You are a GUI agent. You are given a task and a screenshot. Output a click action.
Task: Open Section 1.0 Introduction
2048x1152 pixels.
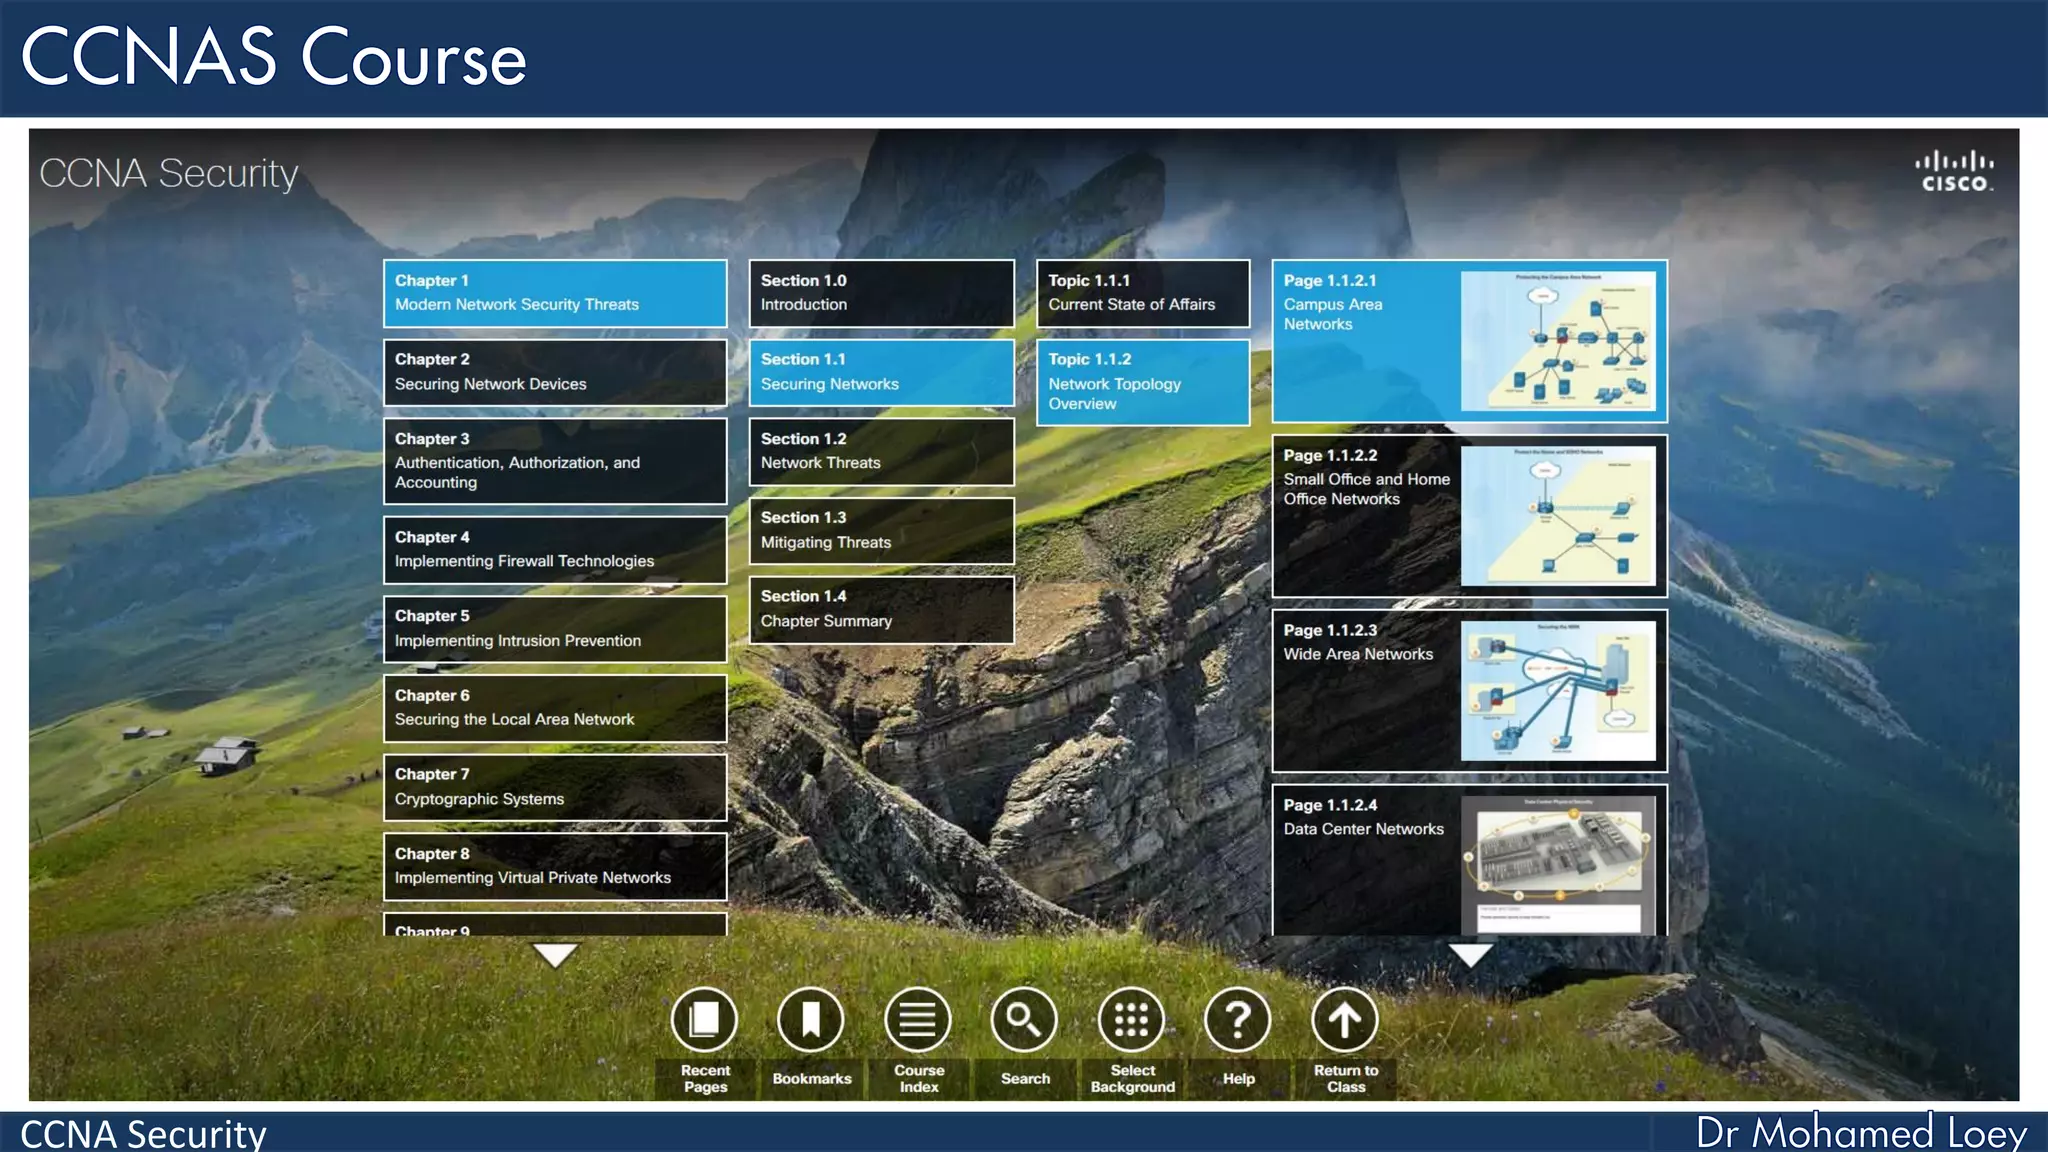881,293
